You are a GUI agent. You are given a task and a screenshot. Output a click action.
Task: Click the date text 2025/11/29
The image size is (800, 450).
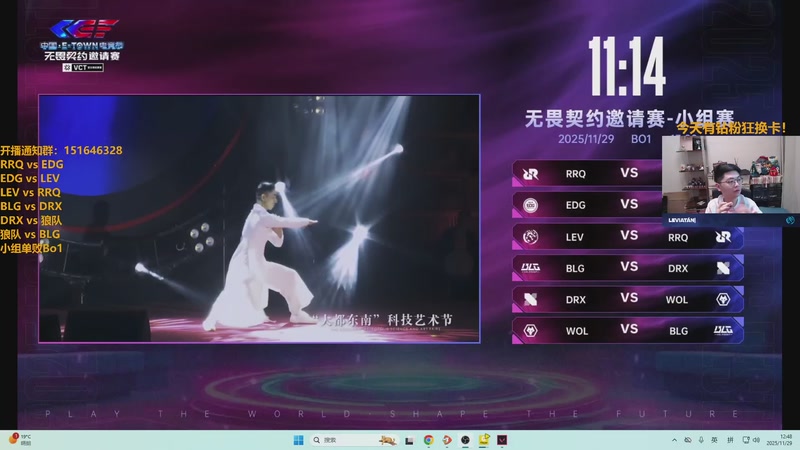point(586,139)
